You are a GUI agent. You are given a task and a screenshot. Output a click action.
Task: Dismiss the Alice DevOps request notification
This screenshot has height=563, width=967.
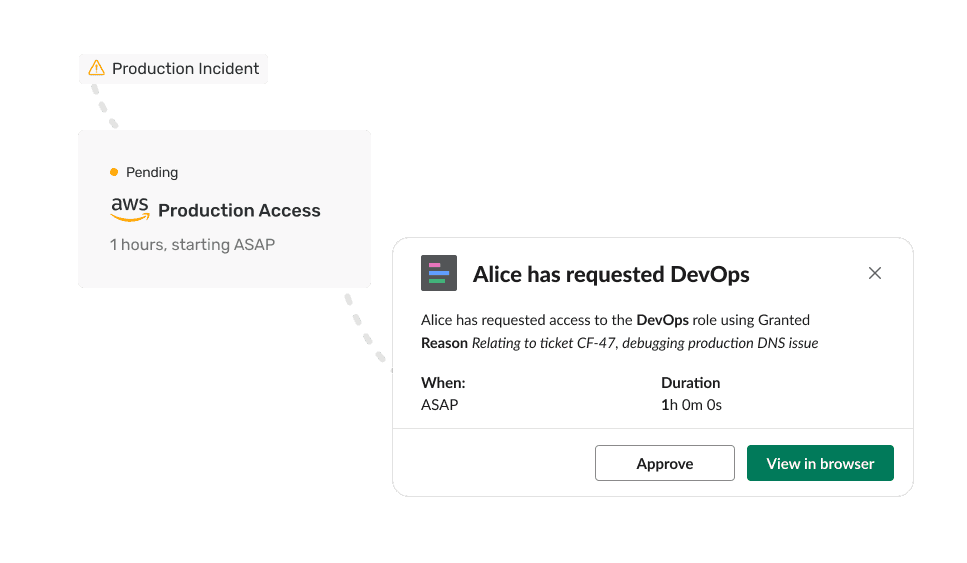coord(874,273)
